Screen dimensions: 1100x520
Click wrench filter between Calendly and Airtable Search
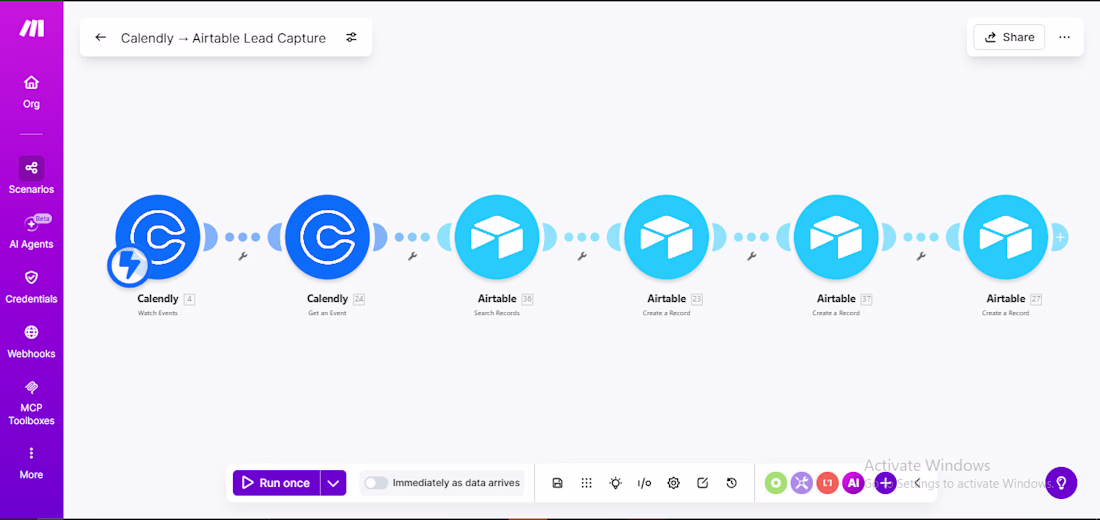click(412, 256)
